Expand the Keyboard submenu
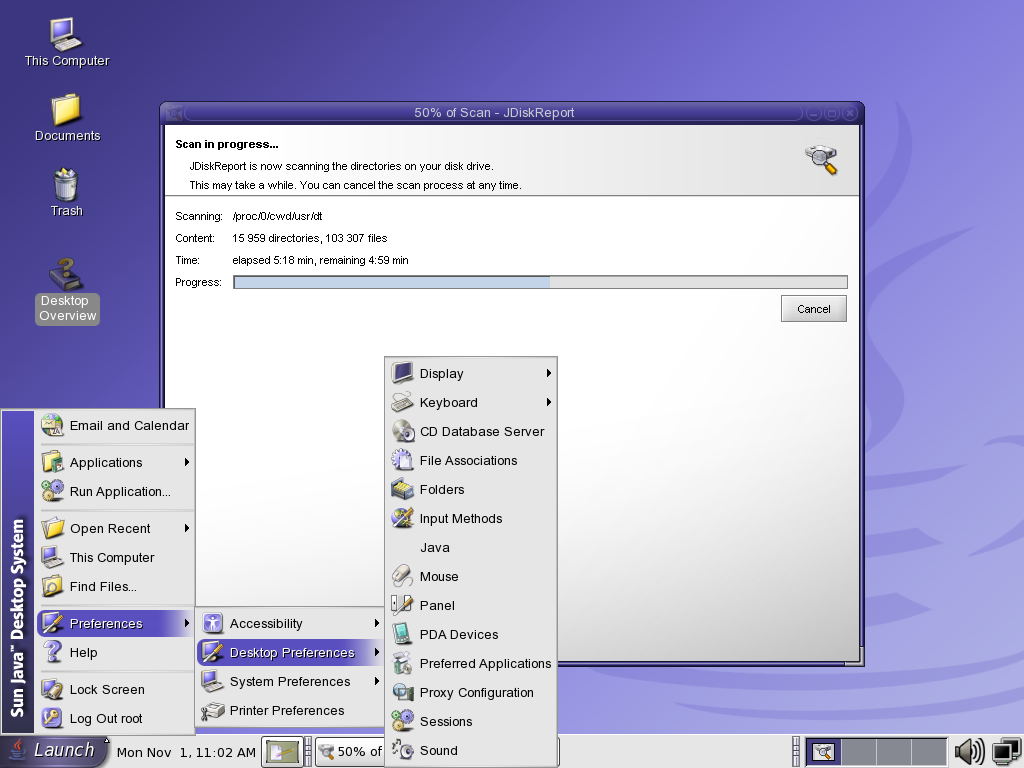The image size is (1024, 768). pos(472,402)
